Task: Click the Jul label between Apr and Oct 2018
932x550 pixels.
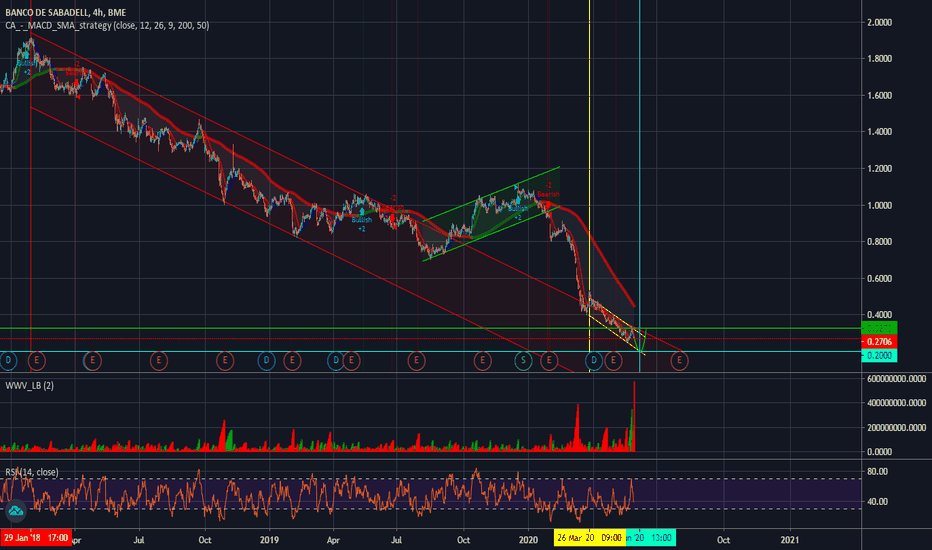Action: [139, 540]
